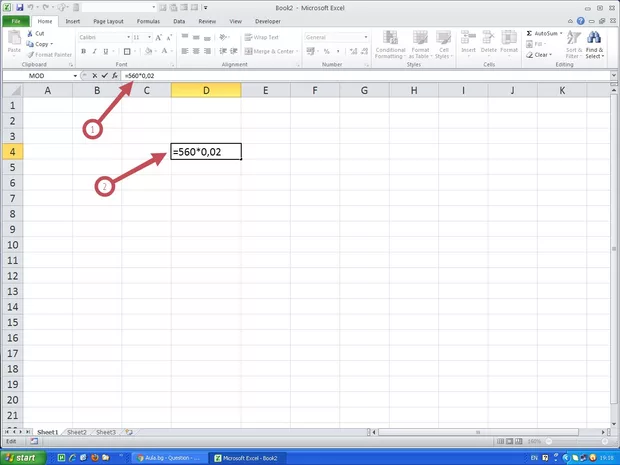Screen dimensions: 620x465
Task: Click the Merge & Center button
Action: 269,51
